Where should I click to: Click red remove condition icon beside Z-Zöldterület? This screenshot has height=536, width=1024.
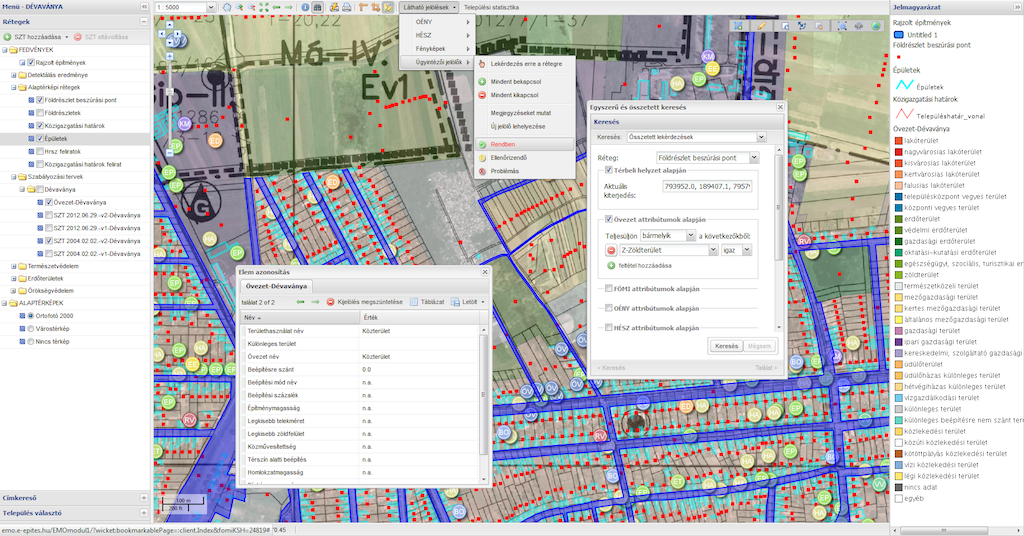pyautogui.click(x=611, y=250)
